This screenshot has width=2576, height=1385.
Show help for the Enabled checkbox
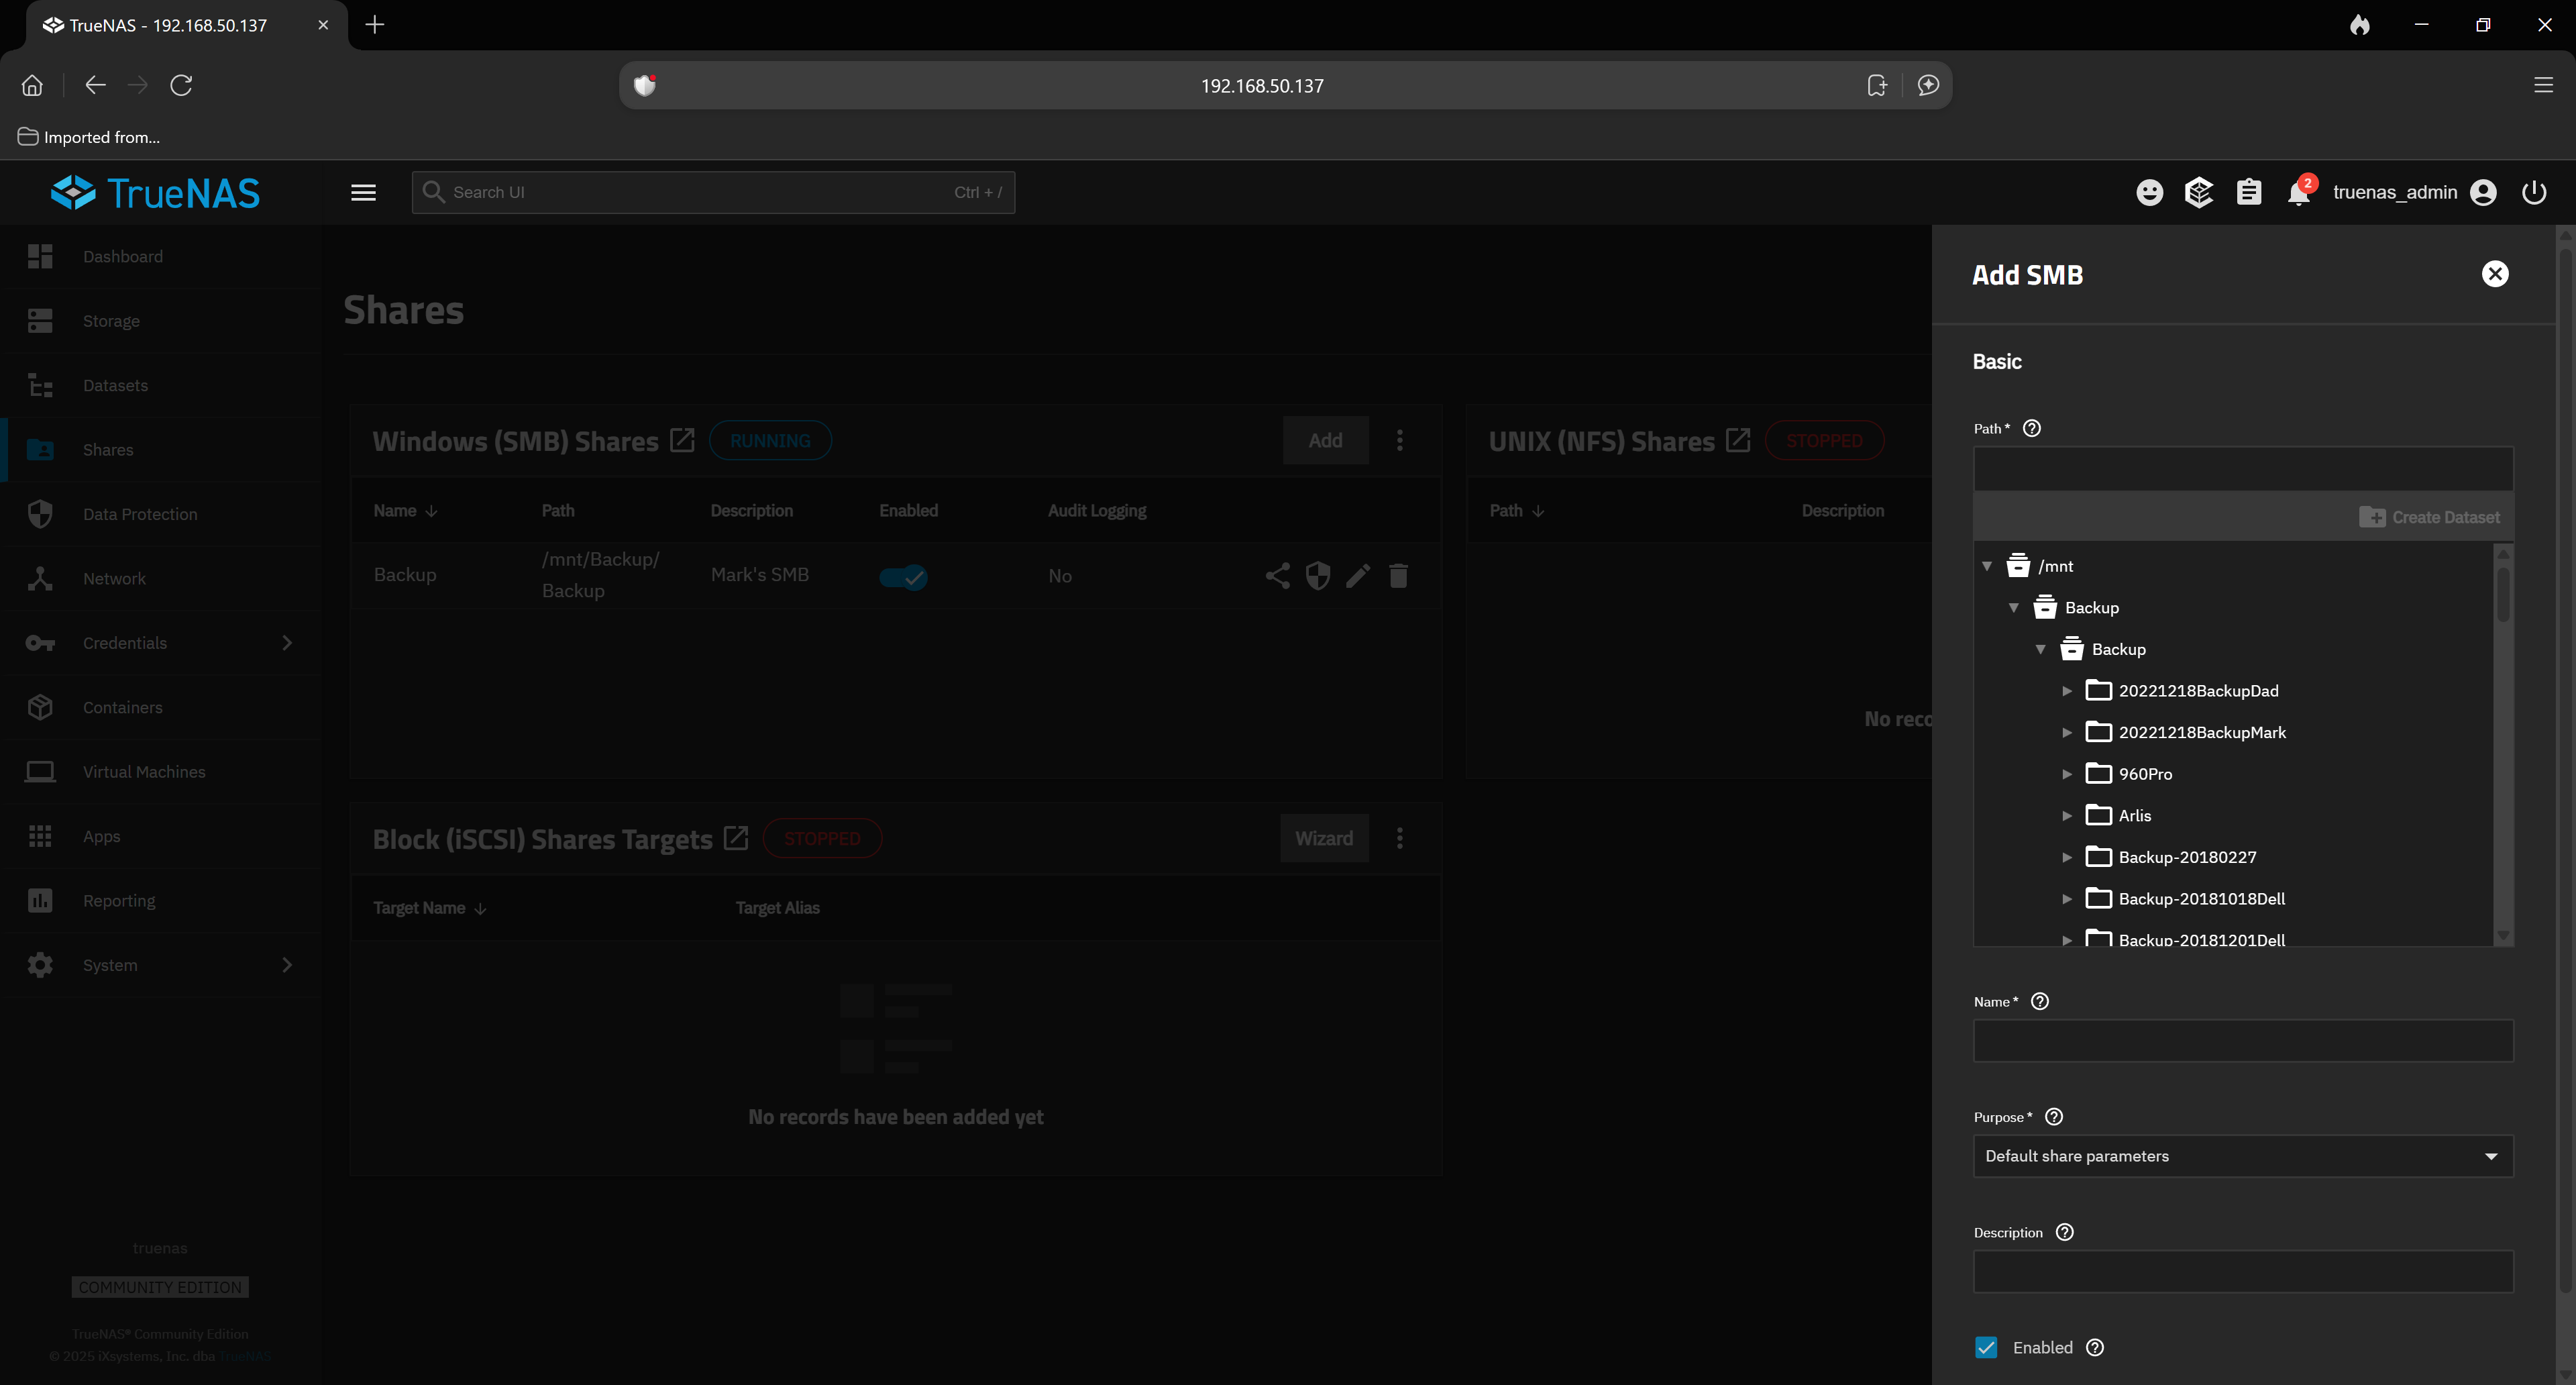click(x=2095, y=1347)
